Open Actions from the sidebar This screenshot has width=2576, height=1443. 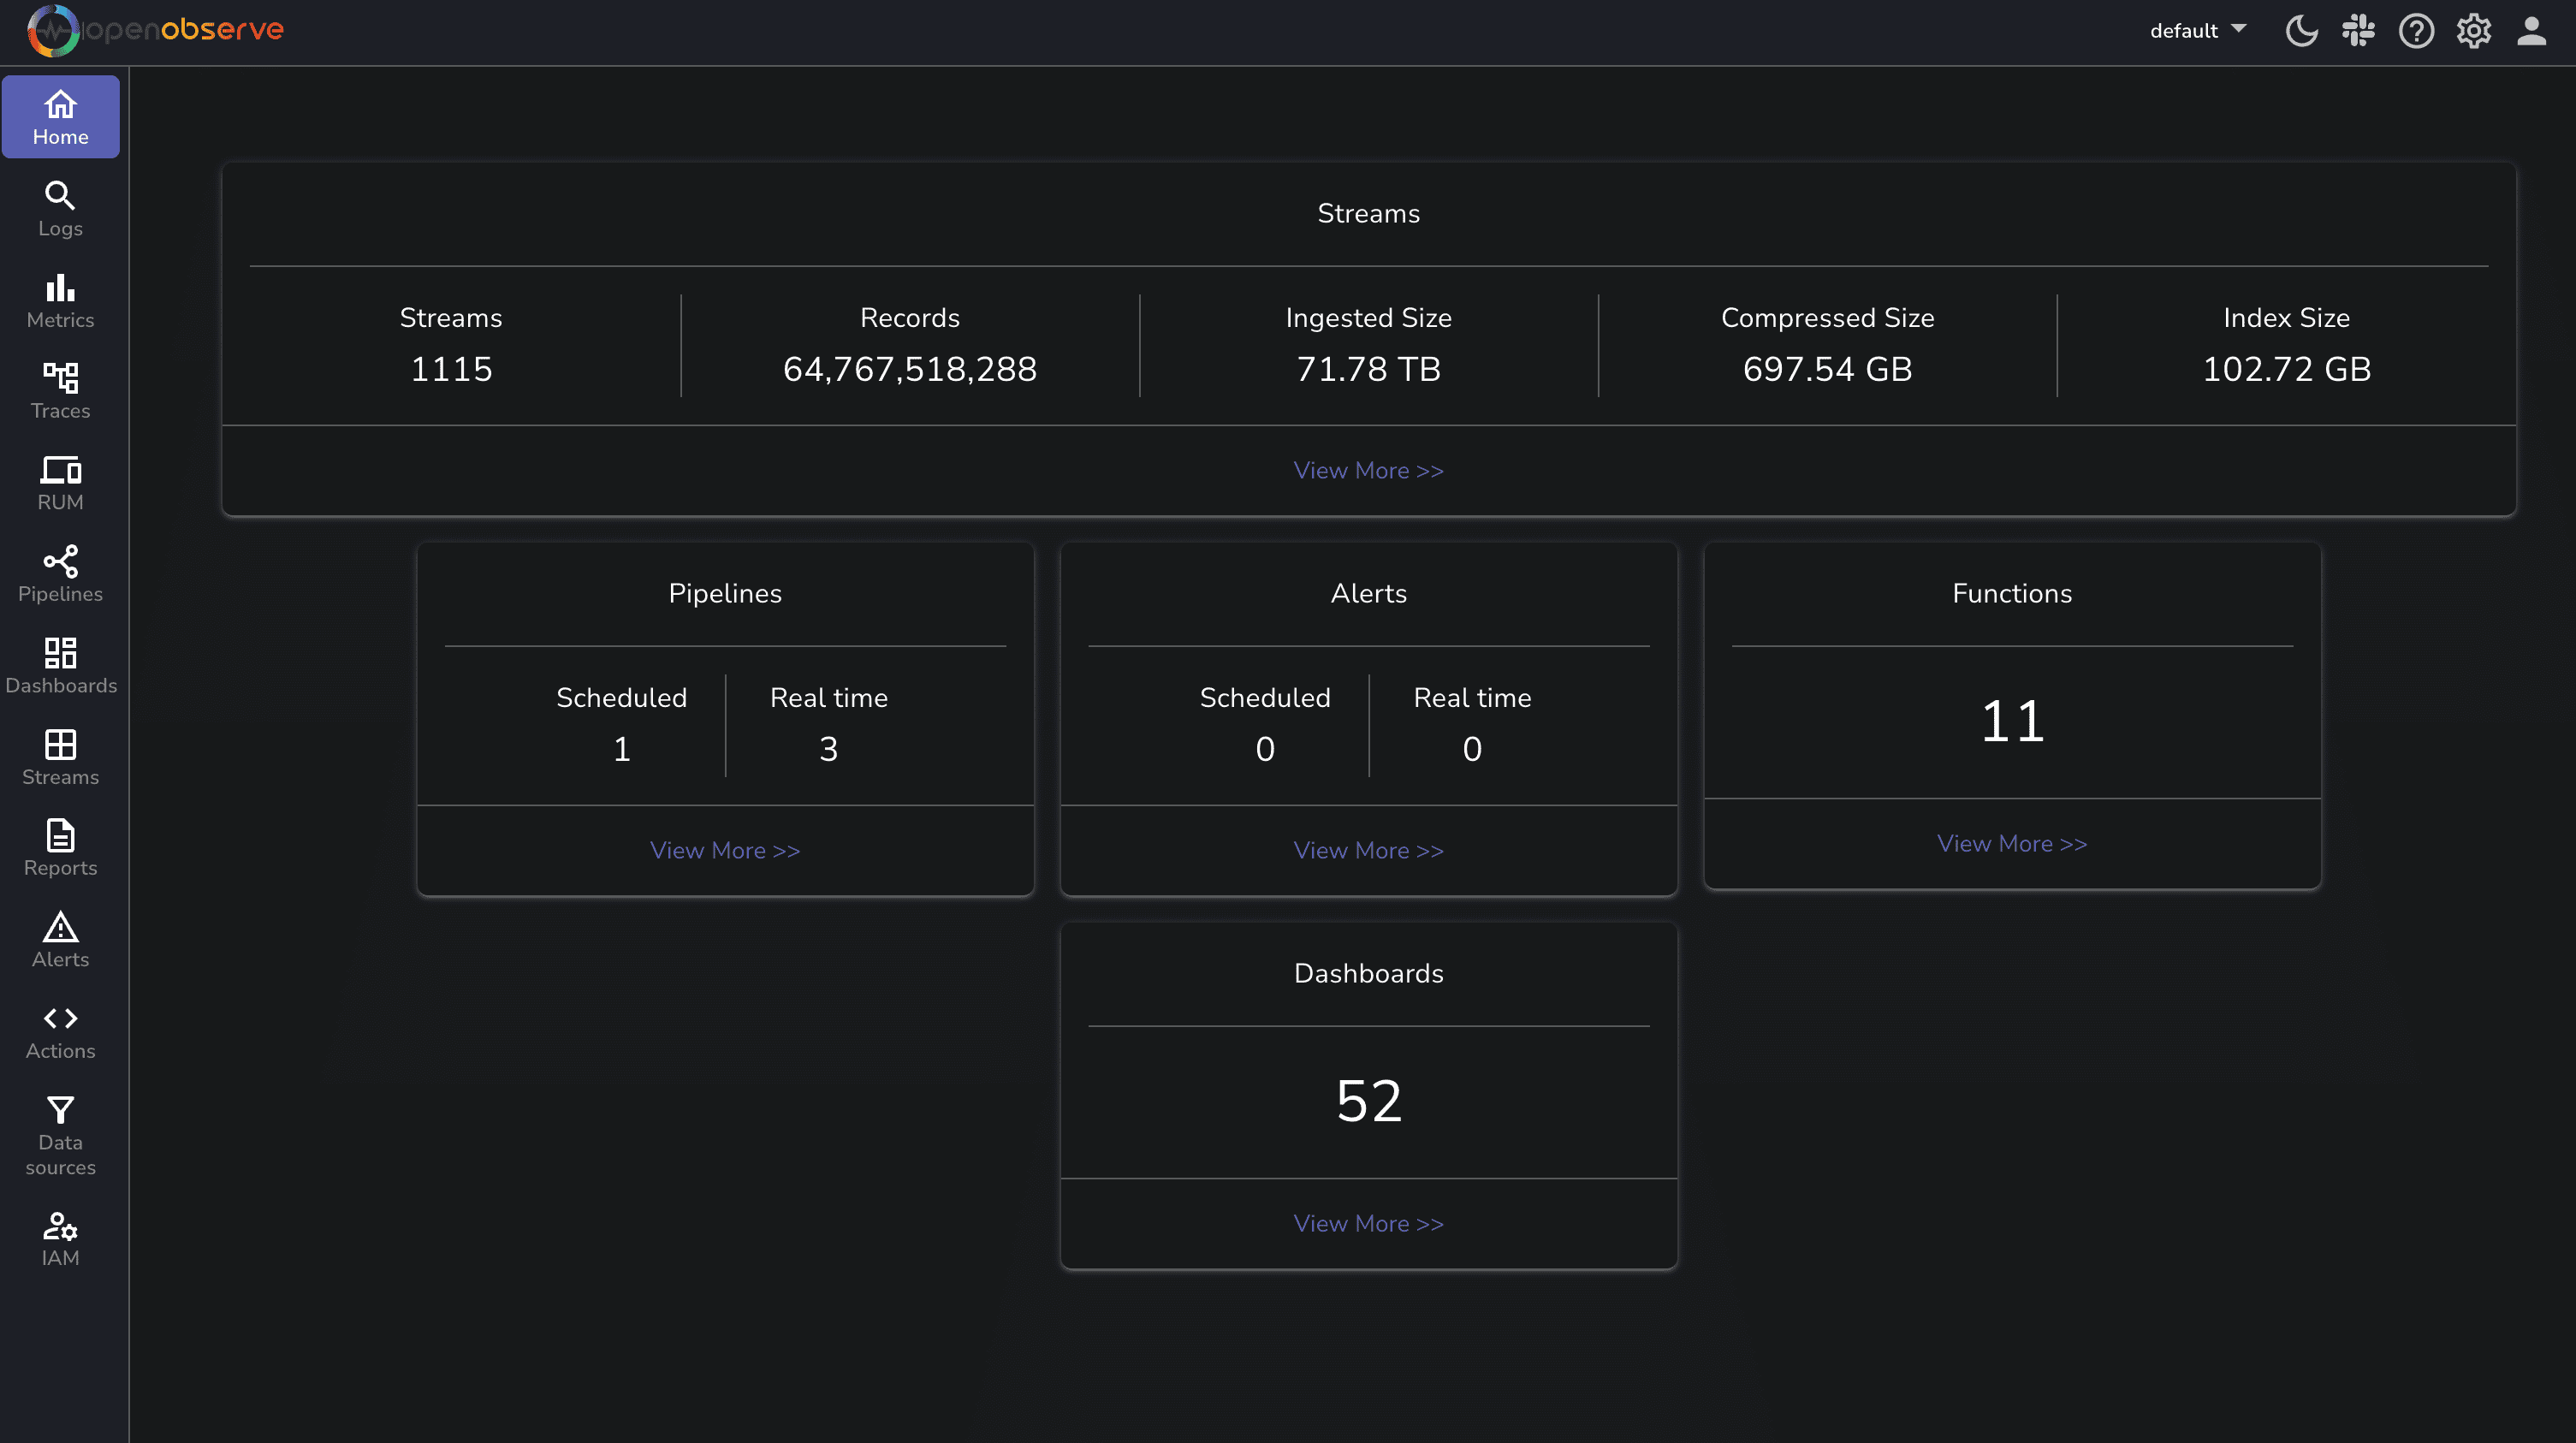(x=60, y=1031)
